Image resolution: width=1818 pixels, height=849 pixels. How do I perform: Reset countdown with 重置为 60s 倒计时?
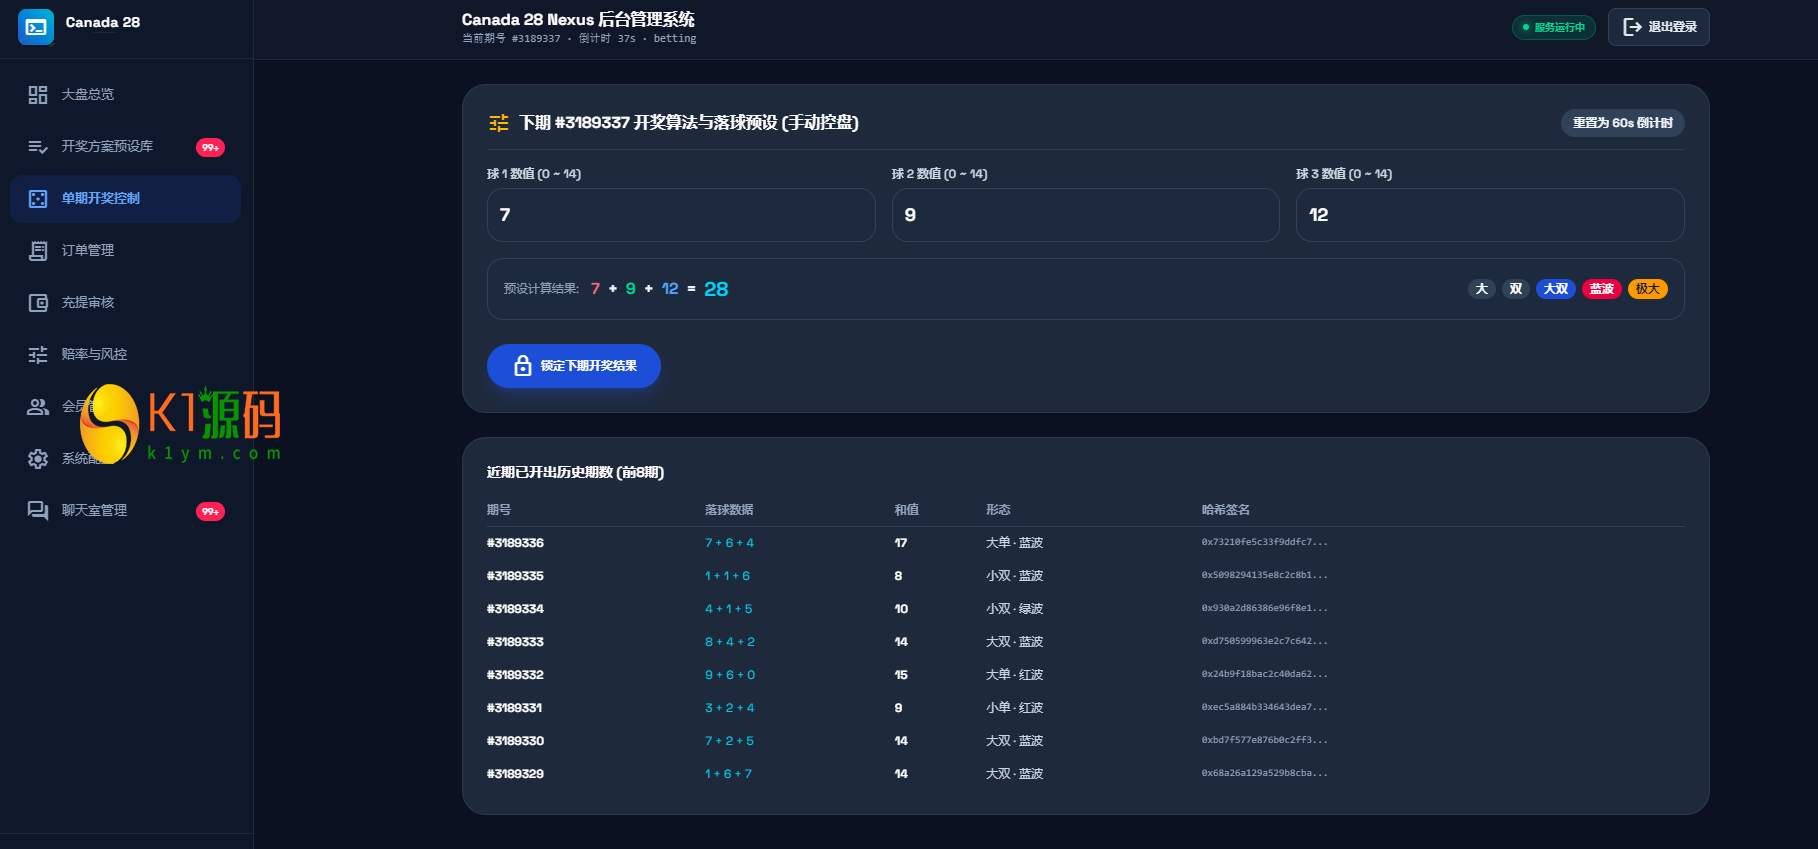click(1623, 123)
